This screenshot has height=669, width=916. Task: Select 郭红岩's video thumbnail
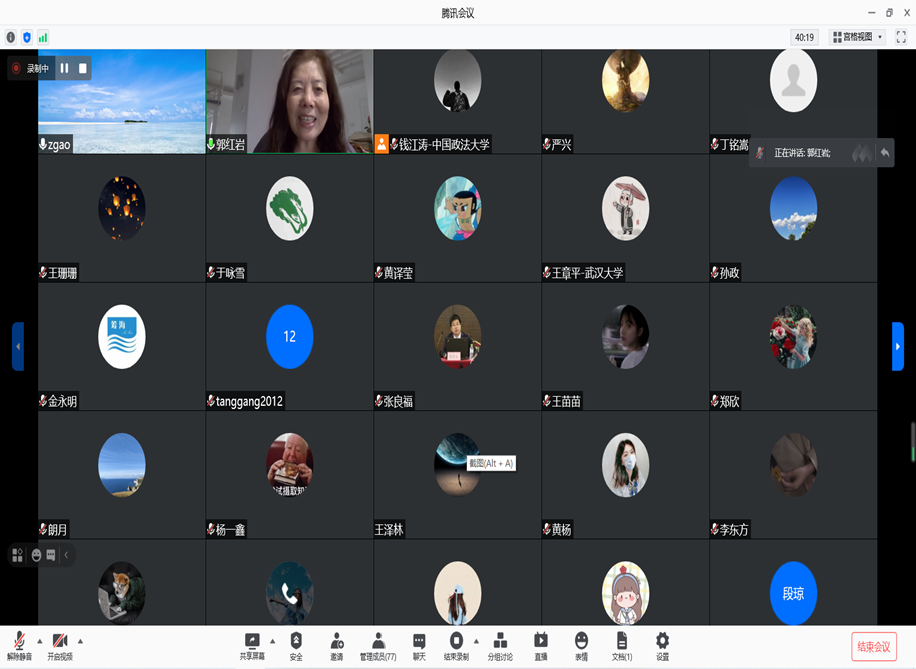click(290, 100)
